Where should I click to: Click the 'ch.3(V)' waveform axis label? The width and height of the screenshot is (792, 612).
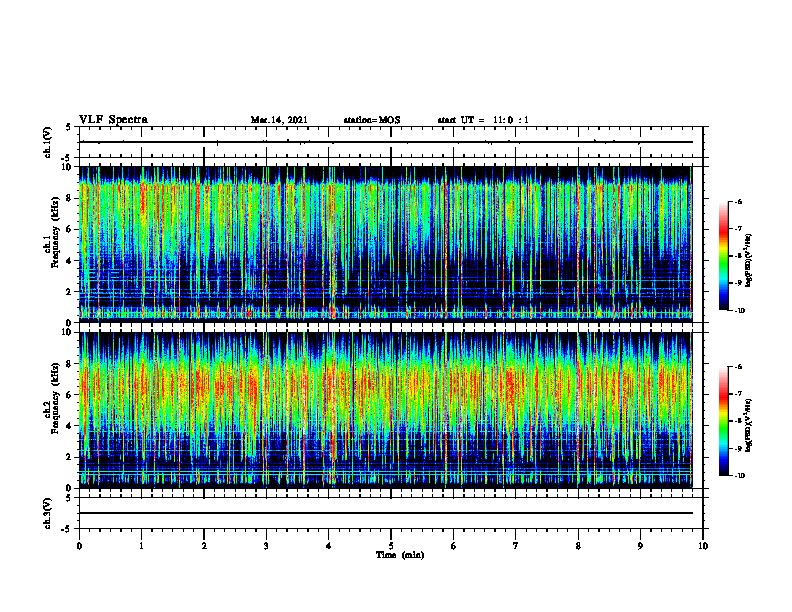click(48, 513)
